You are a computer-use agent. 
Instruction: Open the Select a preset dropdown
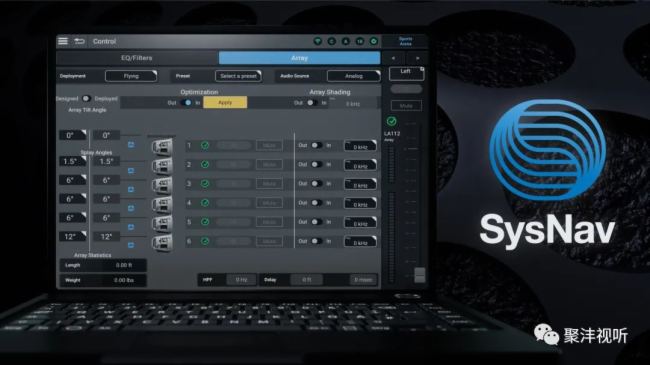tap(238, 76)
